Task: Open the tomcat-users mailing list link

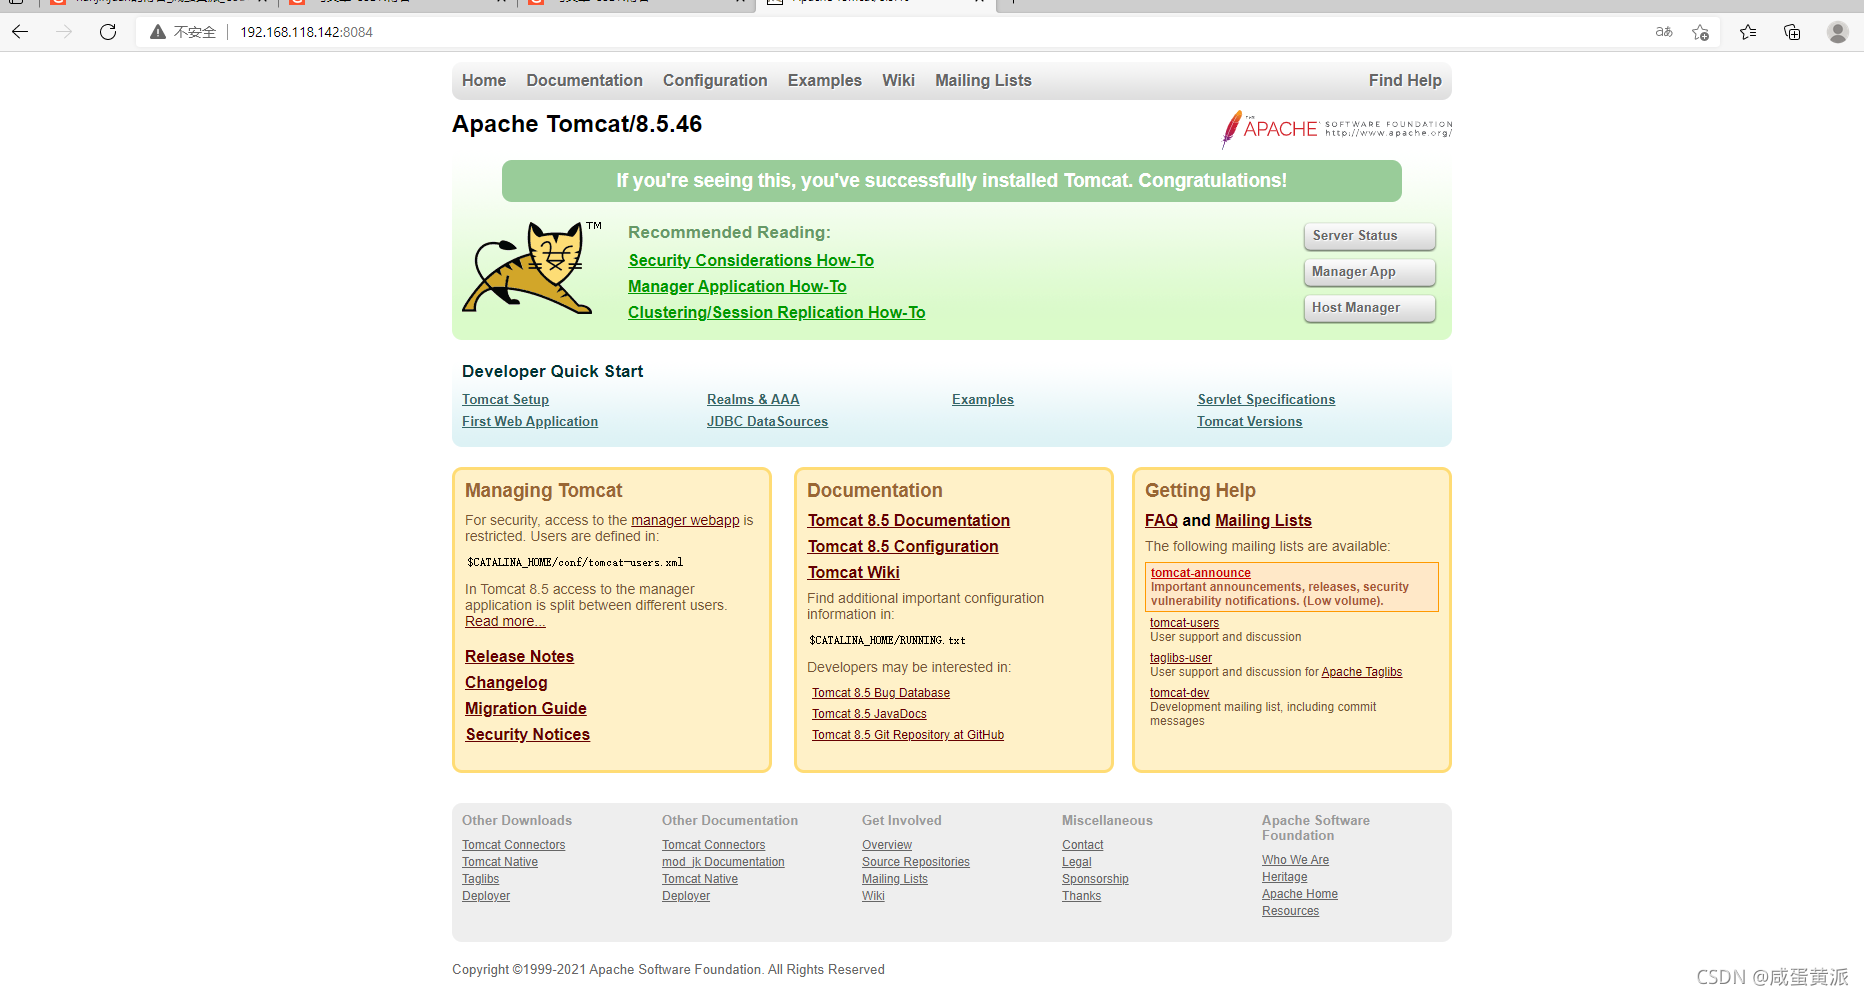Action: [x=1184, y=623]
